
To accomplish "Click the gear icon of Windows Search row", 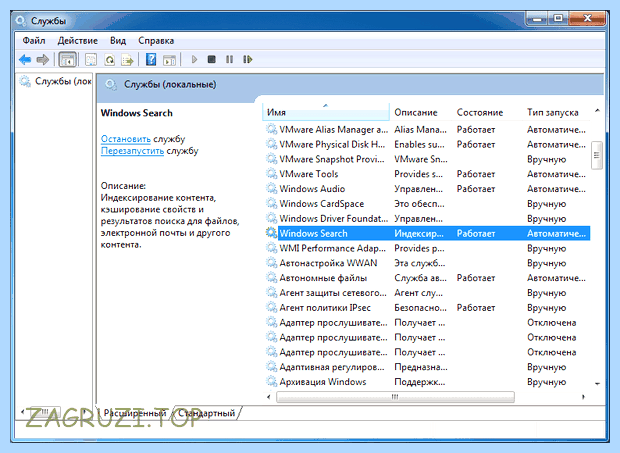I will pyautogui.click(x=271, y=233).
